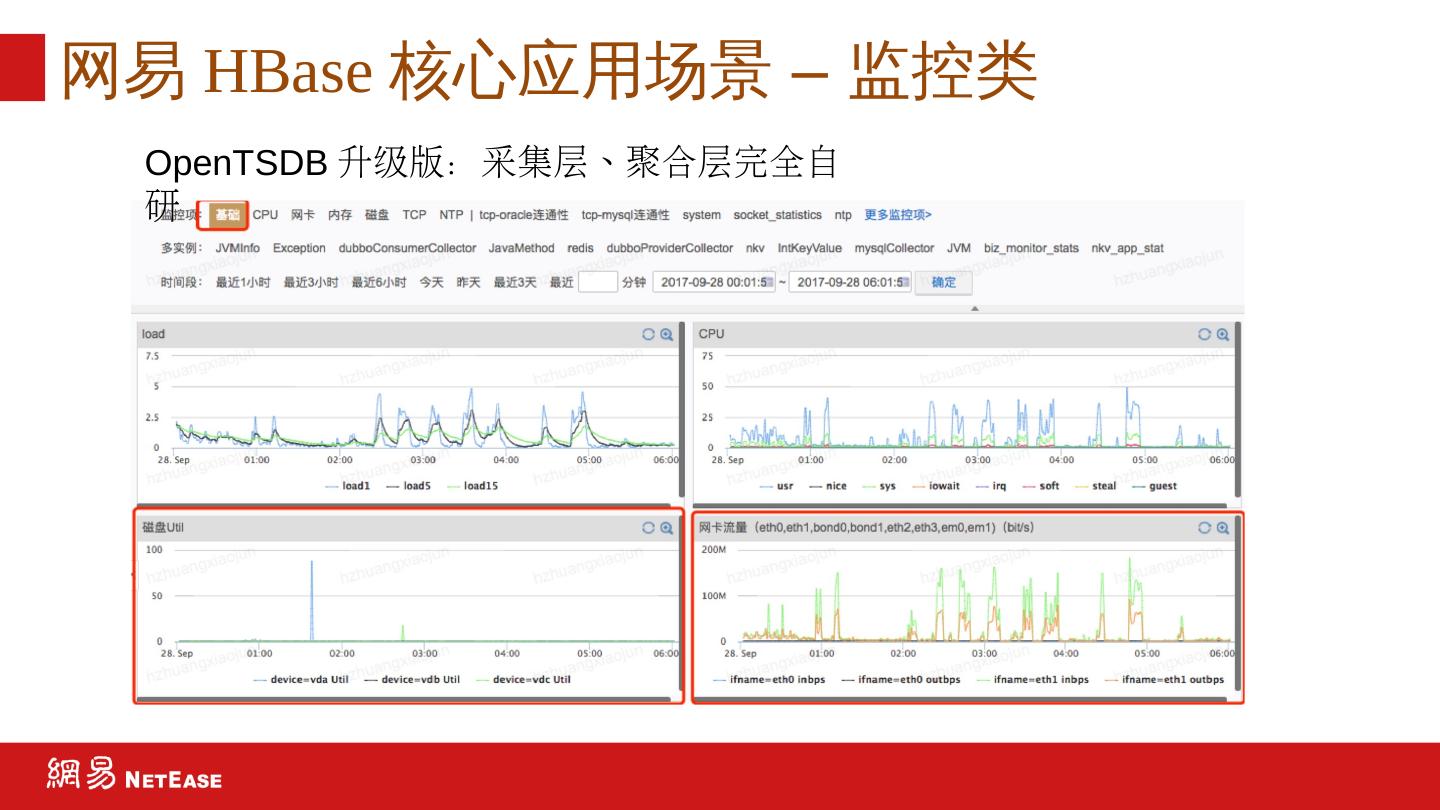Viewport: 1440px width, 810px height.
Task: Set time range to 最近3天
Action: click(515, 282)
